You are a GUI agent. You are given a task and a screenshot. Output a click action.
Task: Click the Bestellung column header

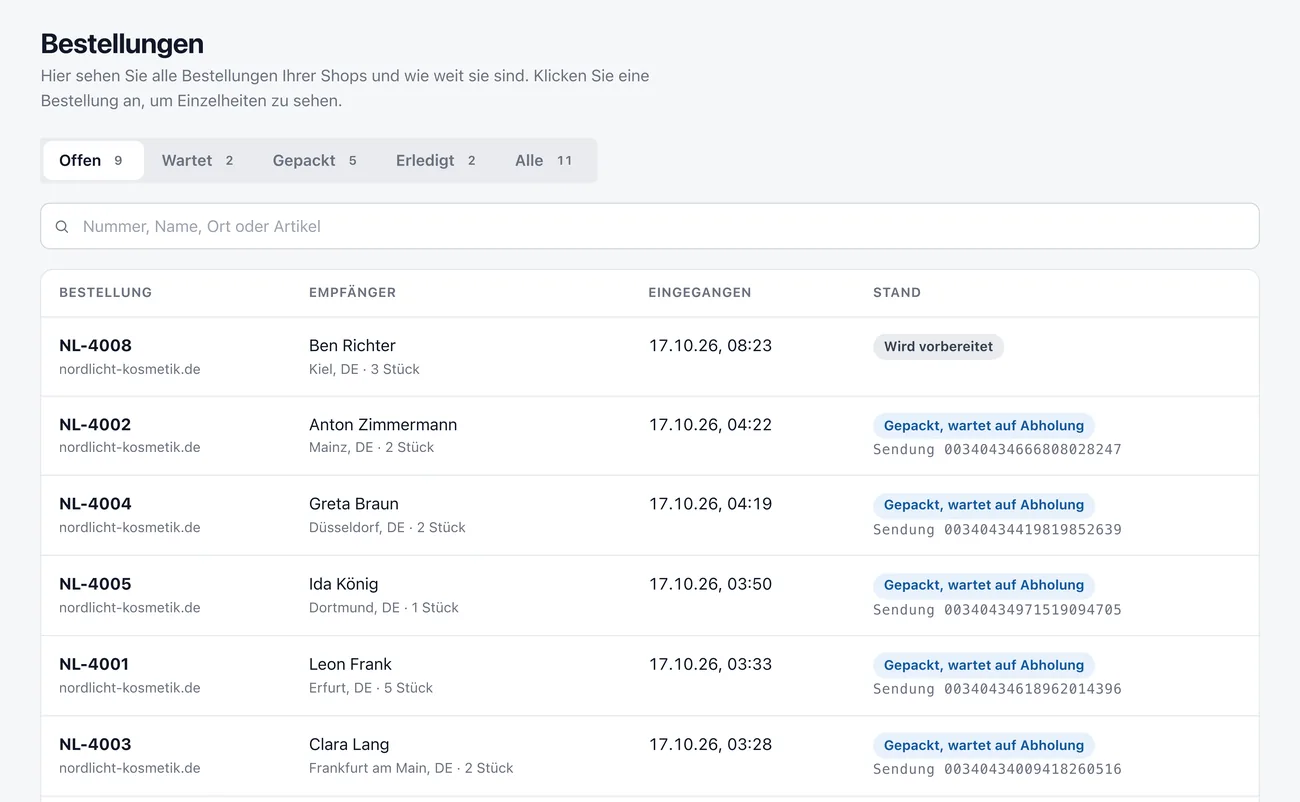105,293
